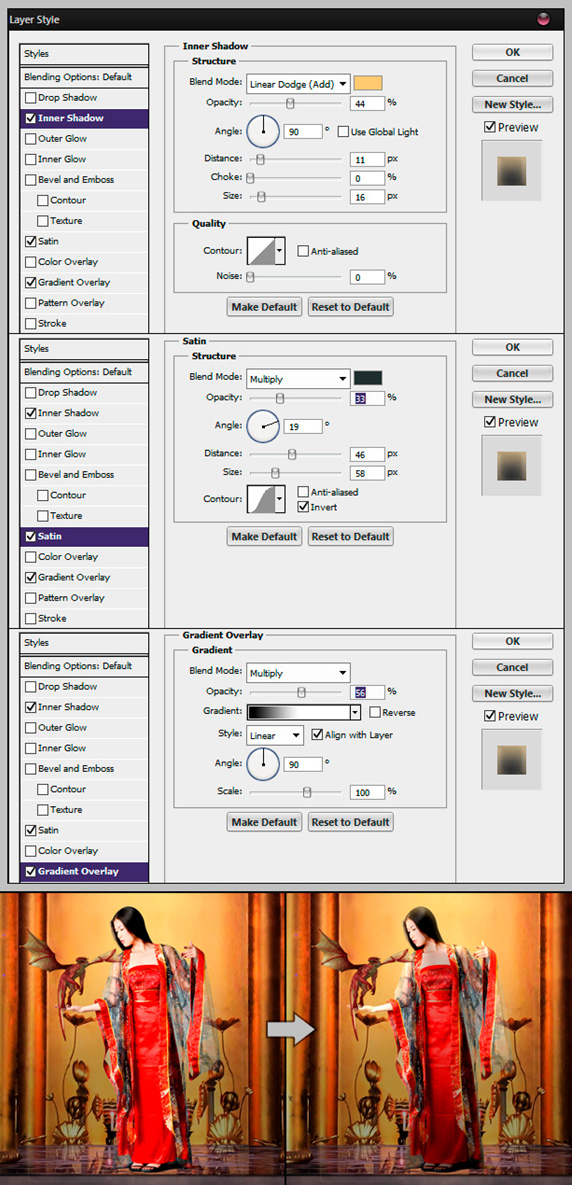Screen dimensions: 572x1185
Task: Open the Satin Multiply blend mode dropdown
Action: click(x=298, y=378)
